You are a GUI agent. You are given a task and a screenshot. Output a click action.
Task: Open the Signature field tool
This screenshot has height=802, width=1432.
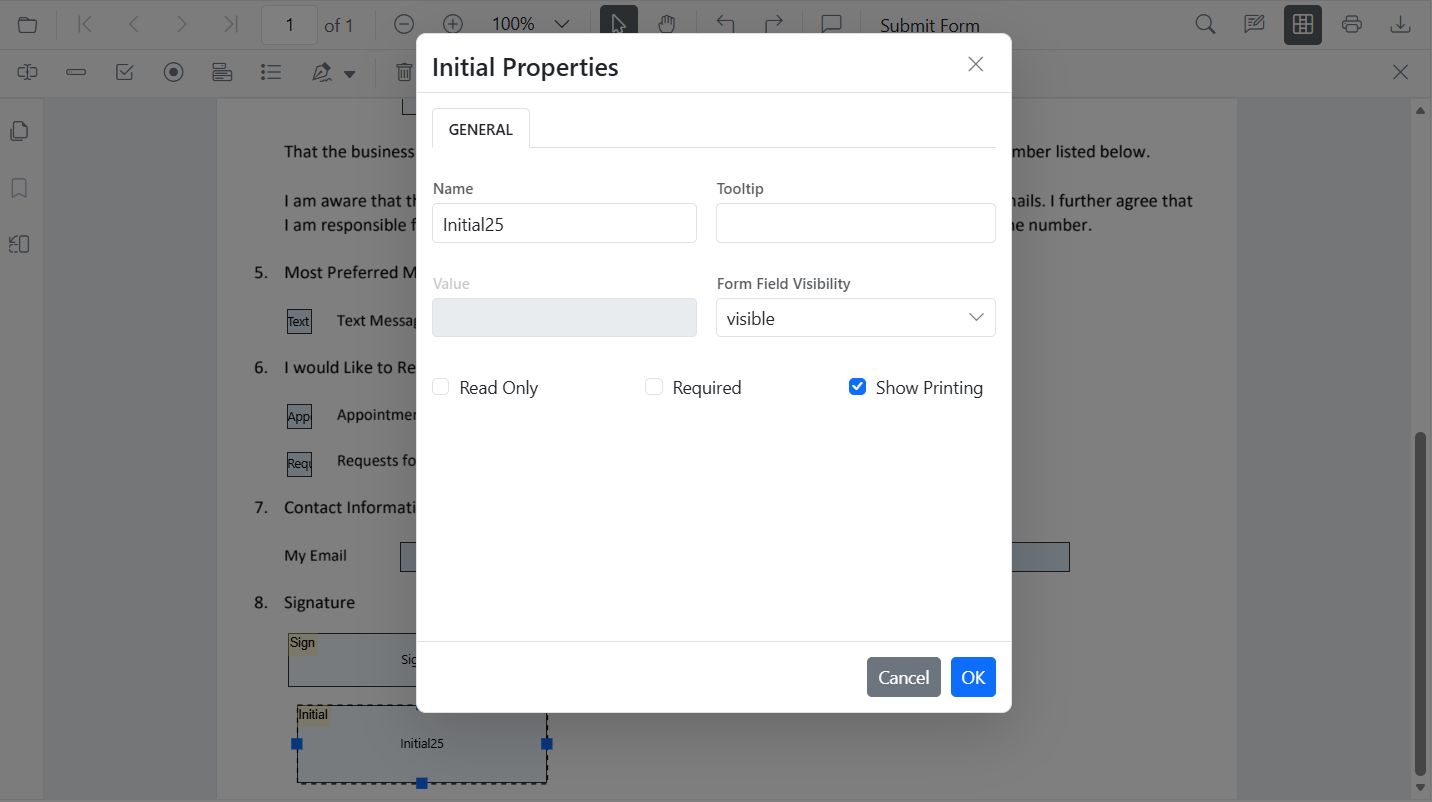point(320,71)
